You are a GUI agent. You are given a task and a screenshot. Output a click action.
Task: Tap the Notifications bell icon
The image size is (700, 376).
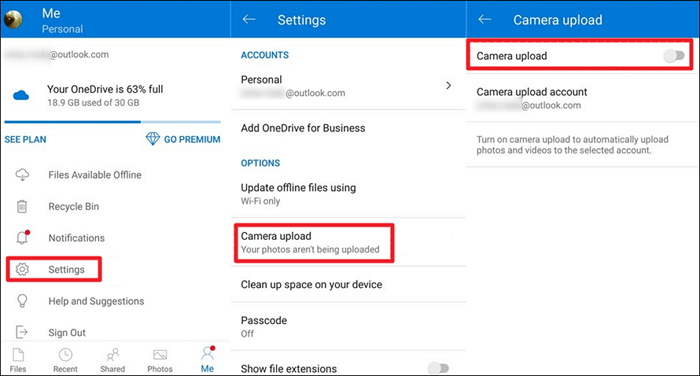tap(22, 237)
